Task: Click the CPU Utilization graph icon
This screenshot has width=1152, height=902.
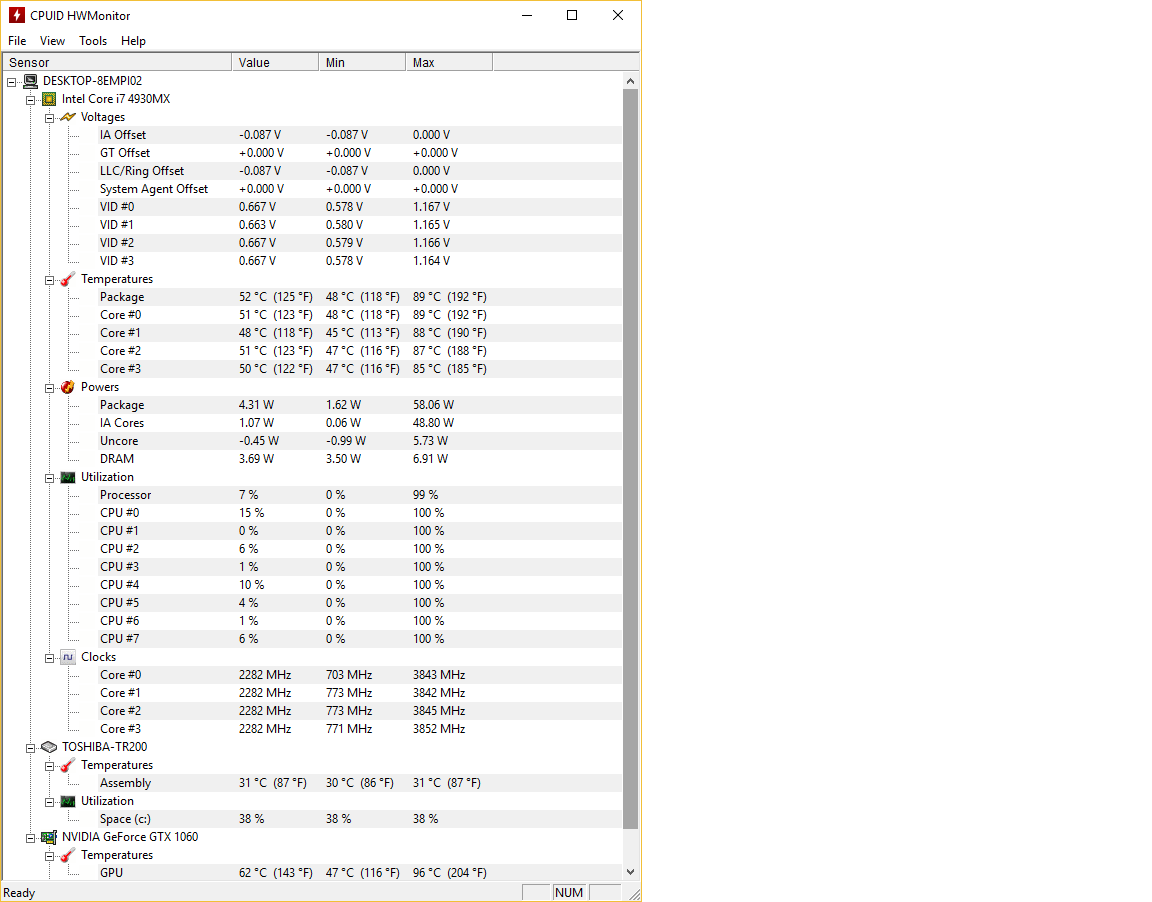Action: click(68, 477)
